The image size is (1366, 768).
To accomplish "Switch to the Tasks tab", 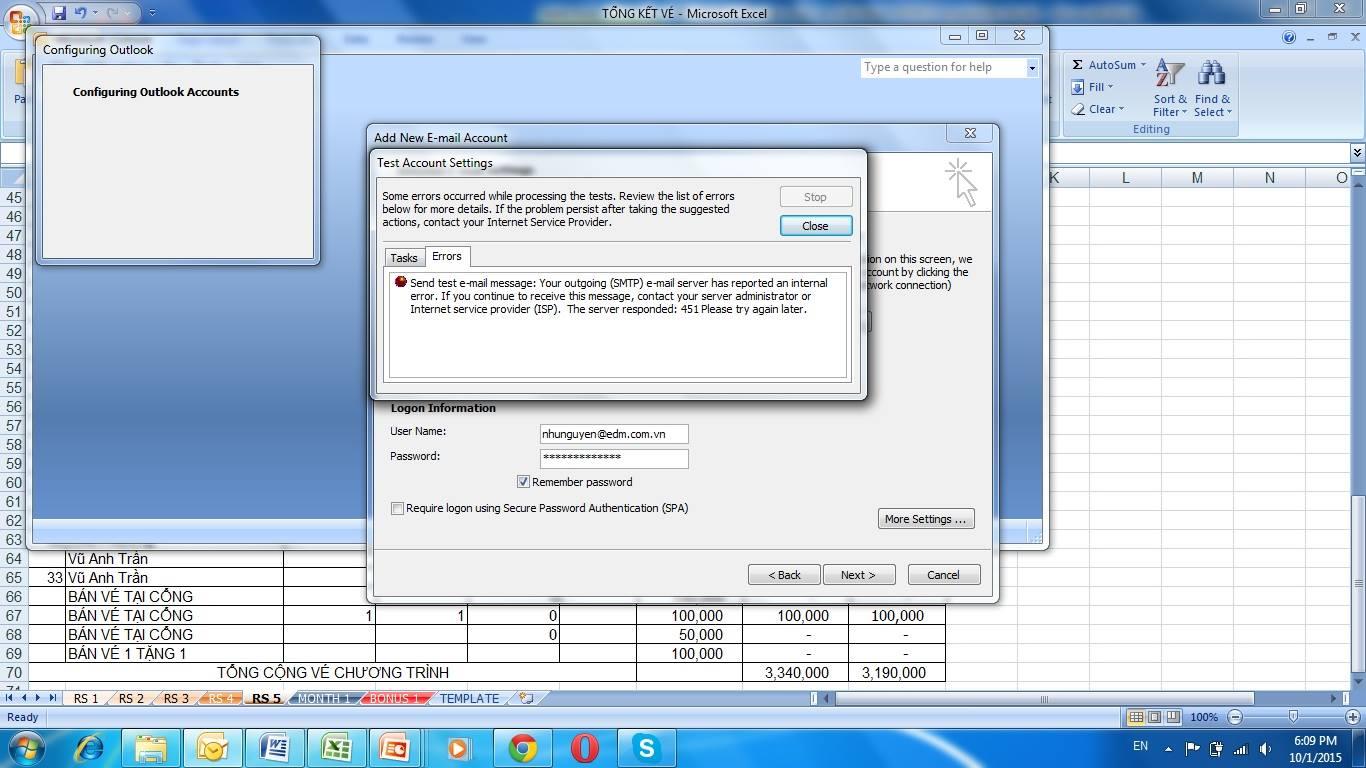I will [x=404, y=258].
